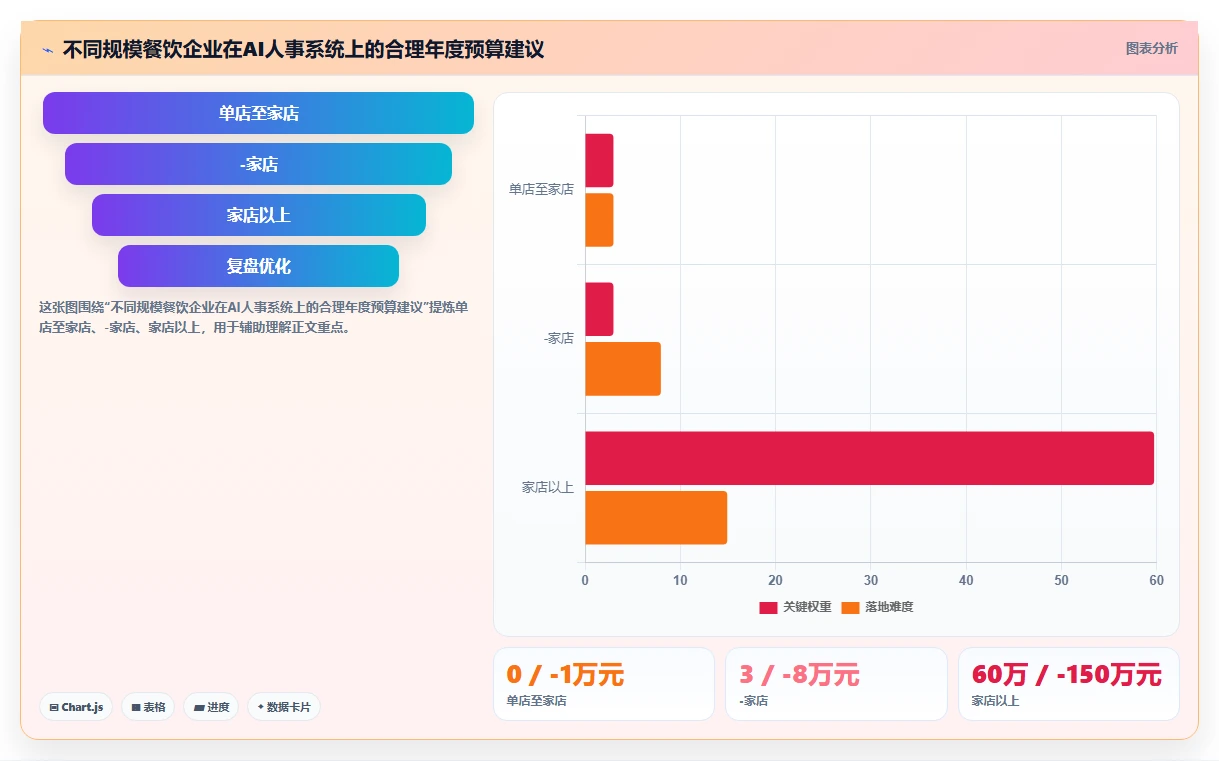Click the Chart.js tag chip
This screenshot has height=761, width=1219.
(76, 707)
